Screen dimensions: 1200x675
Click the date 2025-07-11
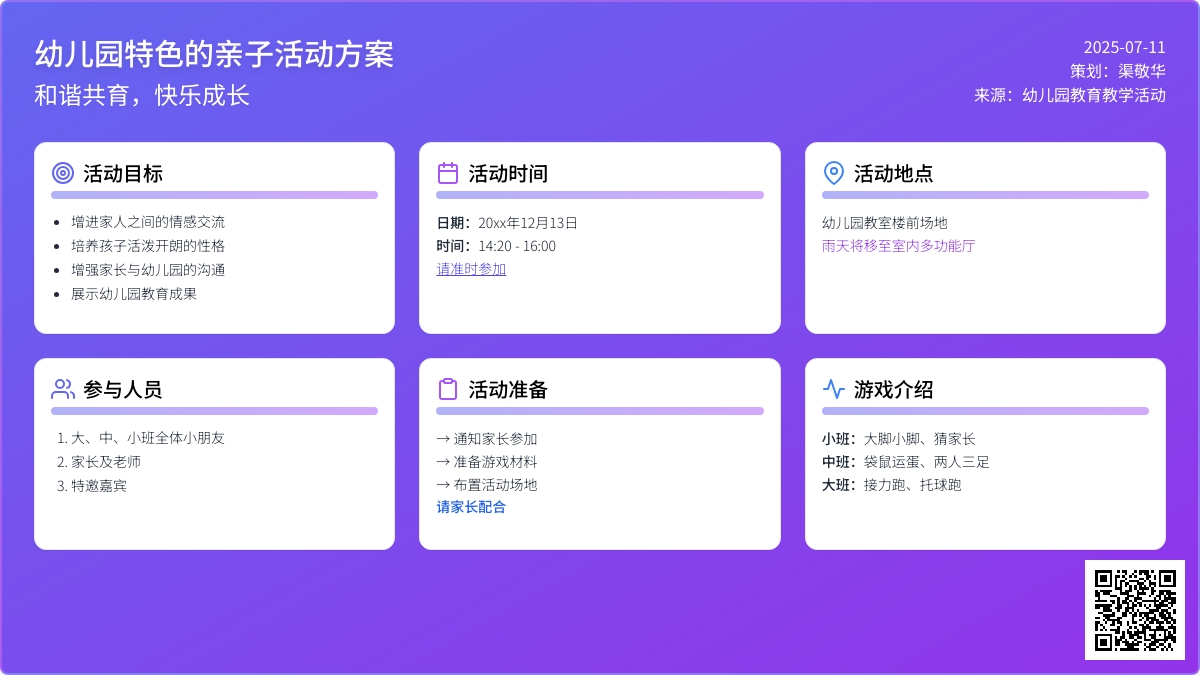1125,47
